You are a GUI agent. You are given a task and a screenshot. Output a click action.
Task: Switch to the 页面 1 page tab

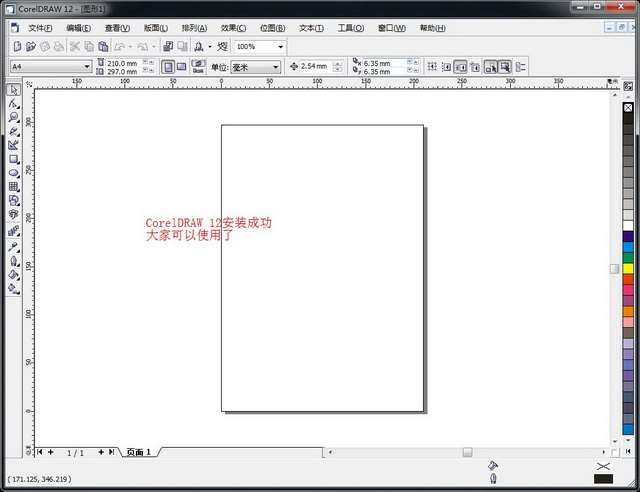(139, 452)
